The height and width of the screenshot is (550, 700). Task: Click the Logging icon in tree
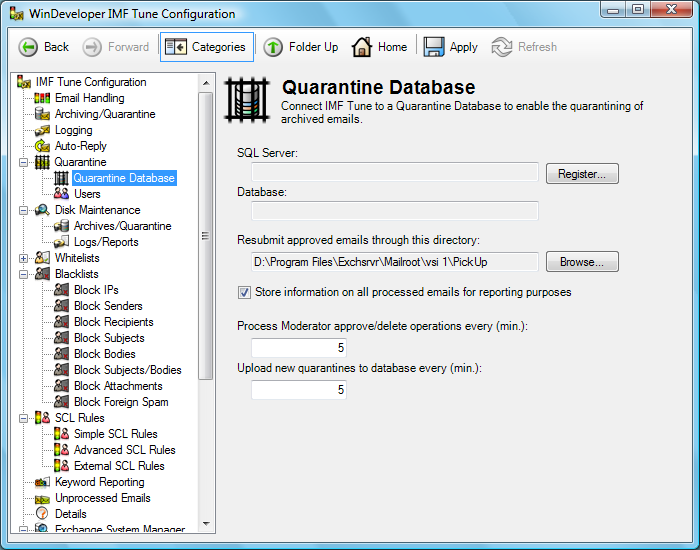tap(42, 130)
